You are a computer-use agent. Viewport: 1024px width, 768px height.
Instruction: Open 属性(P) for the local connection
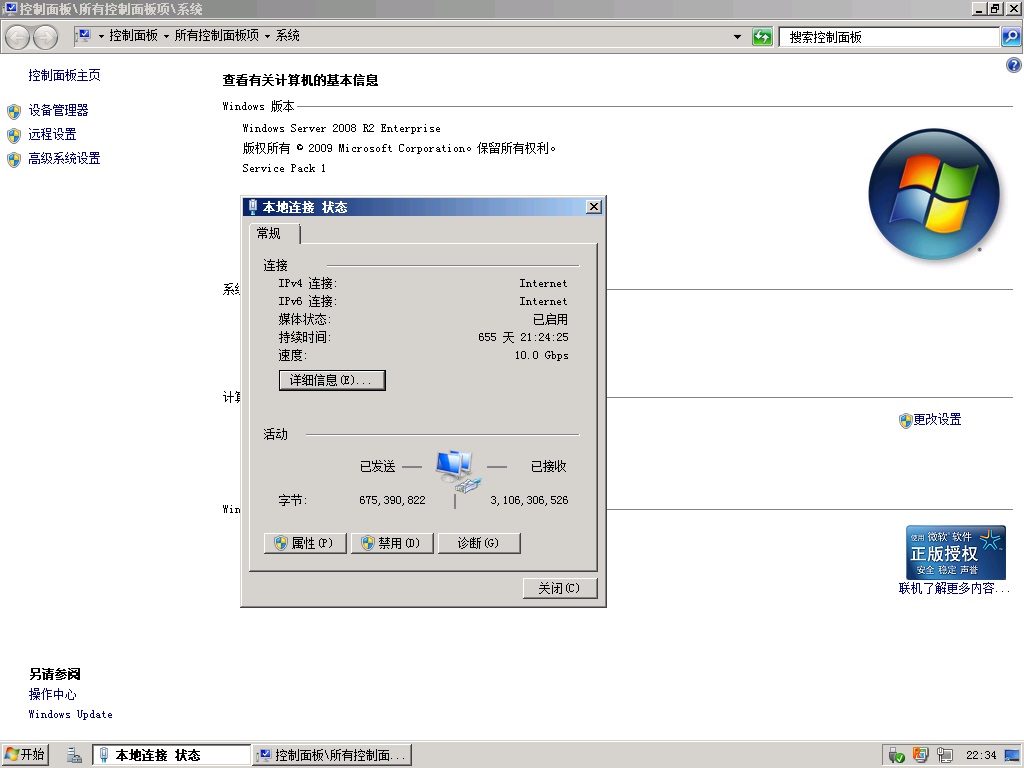click(305, 543)
